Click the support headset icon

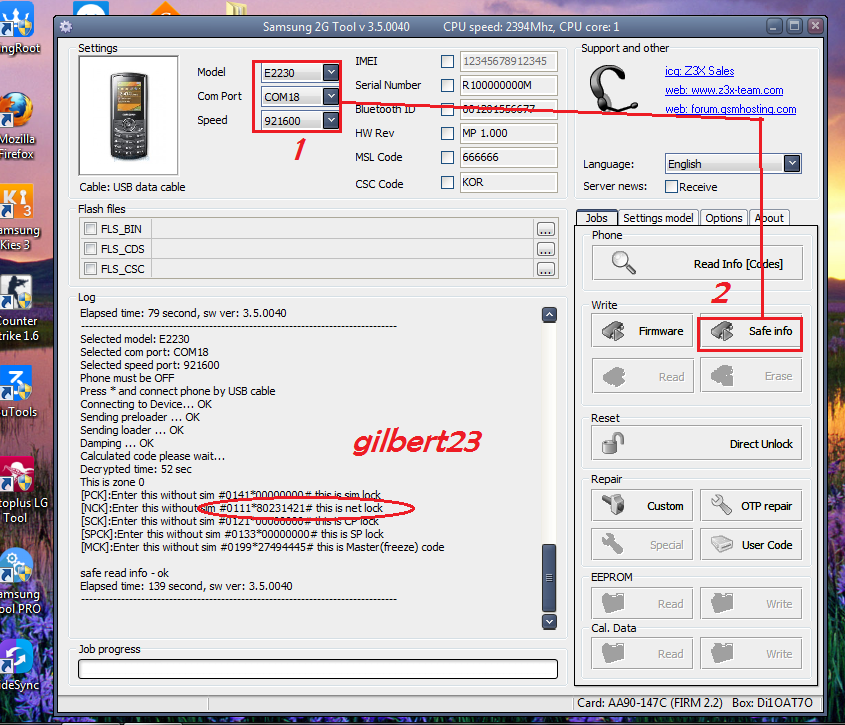tap(612, 89)
